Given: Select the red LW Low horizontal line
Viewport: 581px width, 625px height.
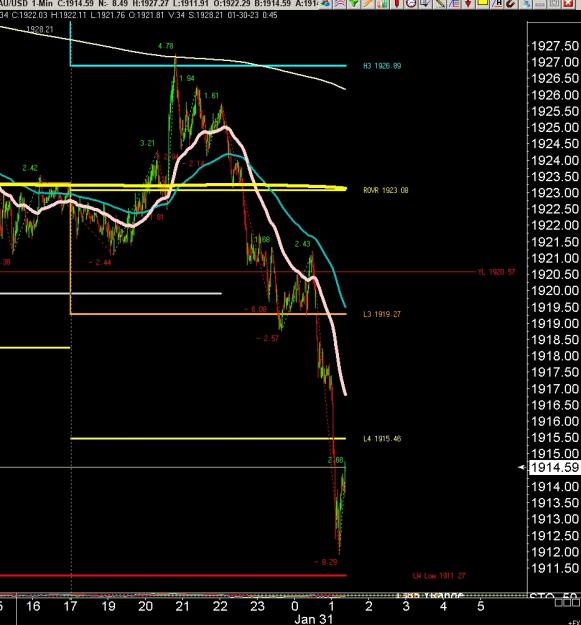Looking at the screenshot, I should 173,575.
